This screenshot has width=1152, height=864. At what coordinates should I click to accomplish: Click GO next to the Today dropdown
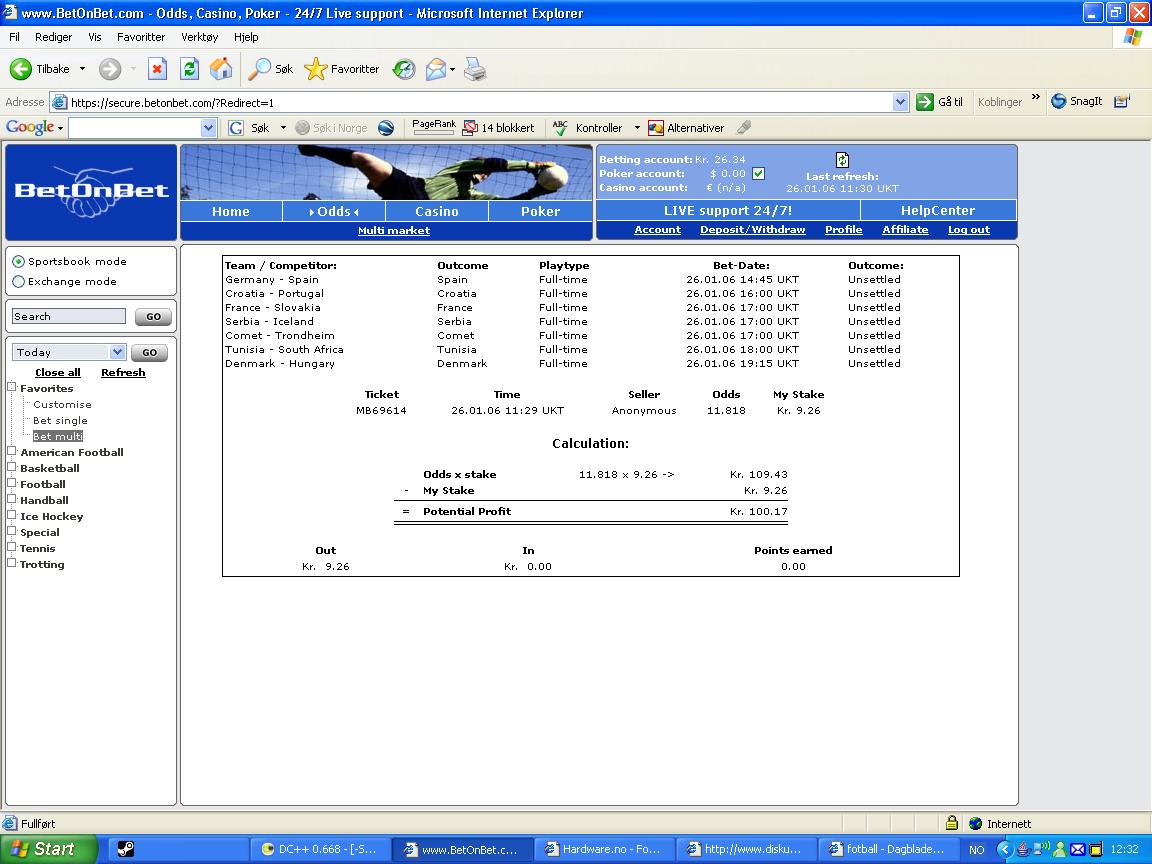point(150,353)
